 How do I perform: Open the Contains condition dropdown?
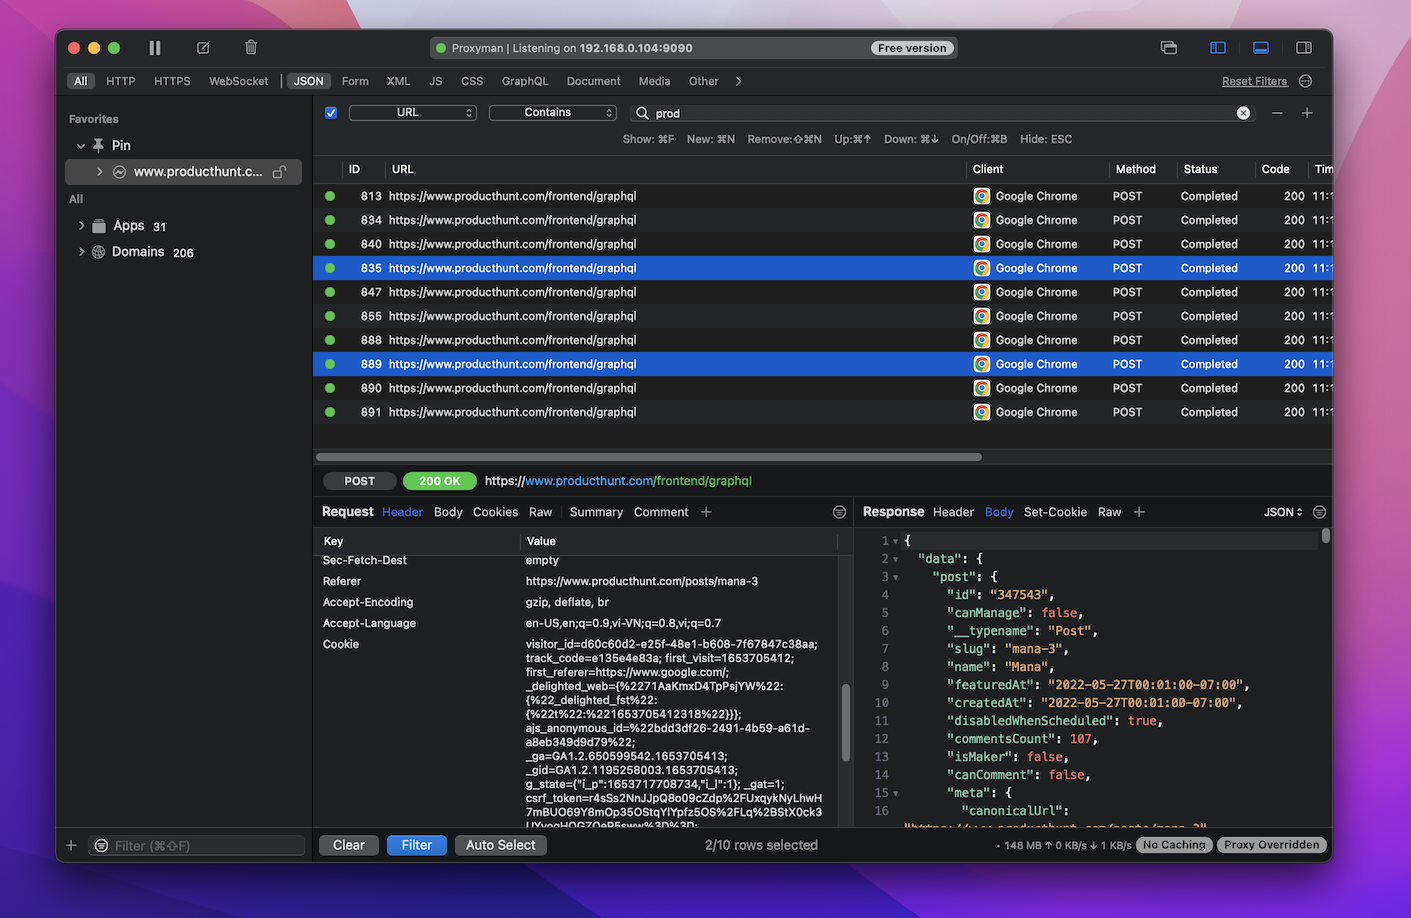click(553, 113)
